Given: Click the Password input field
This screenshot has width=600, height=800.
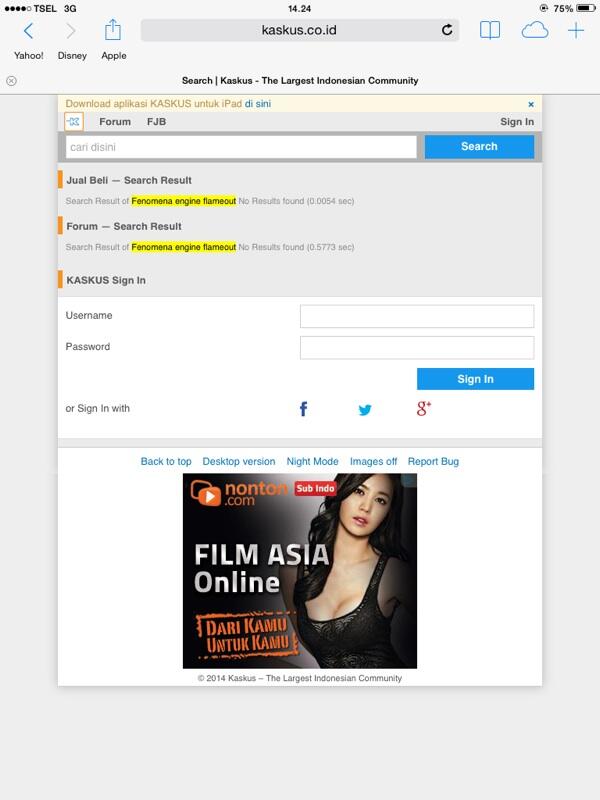Looking at the screenshot, I should 417,347.
